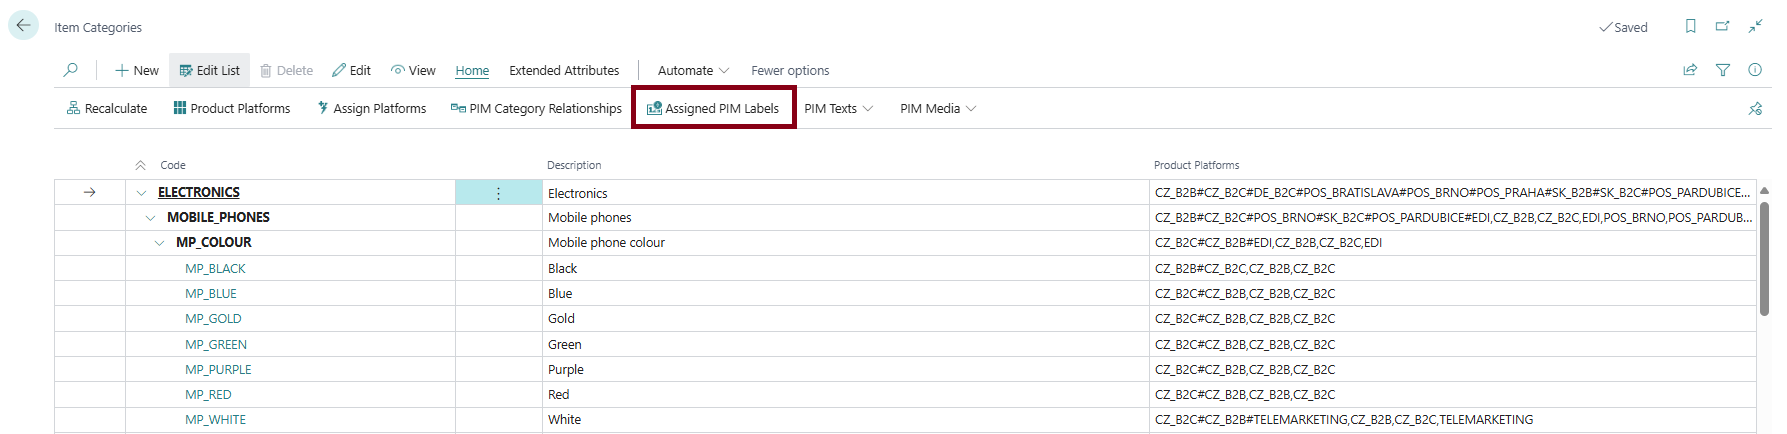Click the Edit action
Screen dimensions: 1787x434
pos(351,70)
